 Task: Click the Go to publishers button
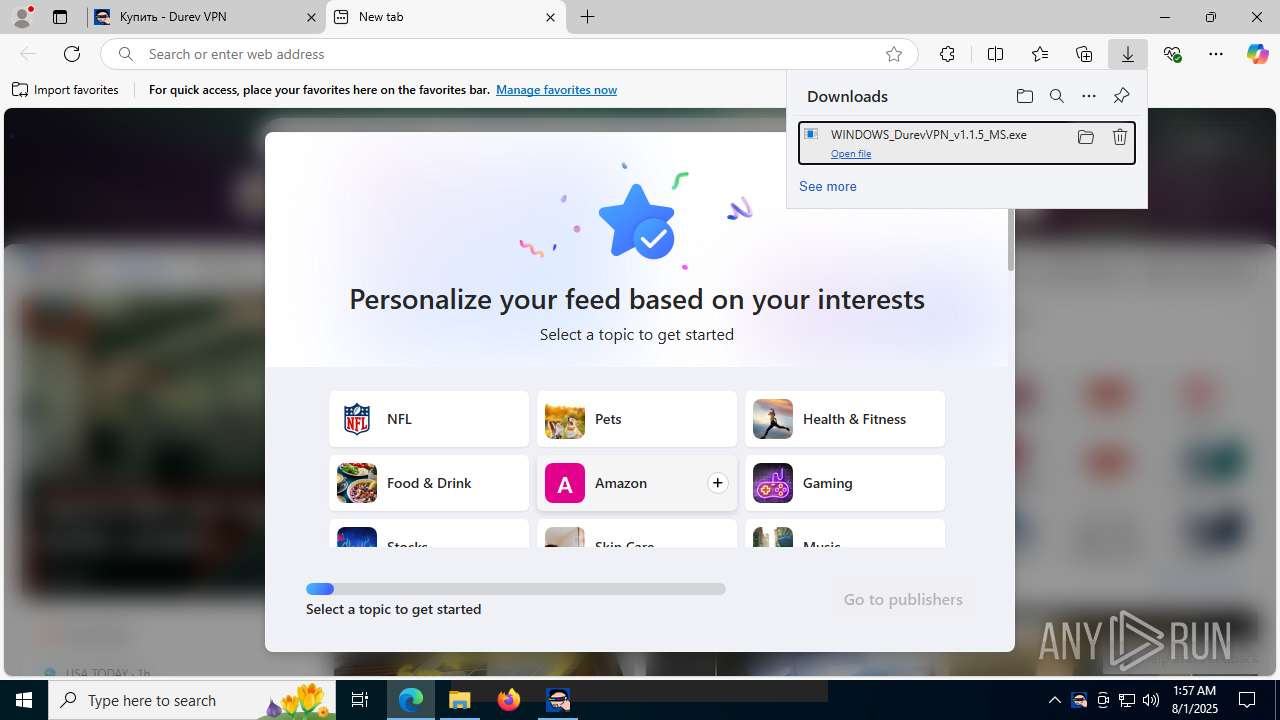tap(903, 600)
